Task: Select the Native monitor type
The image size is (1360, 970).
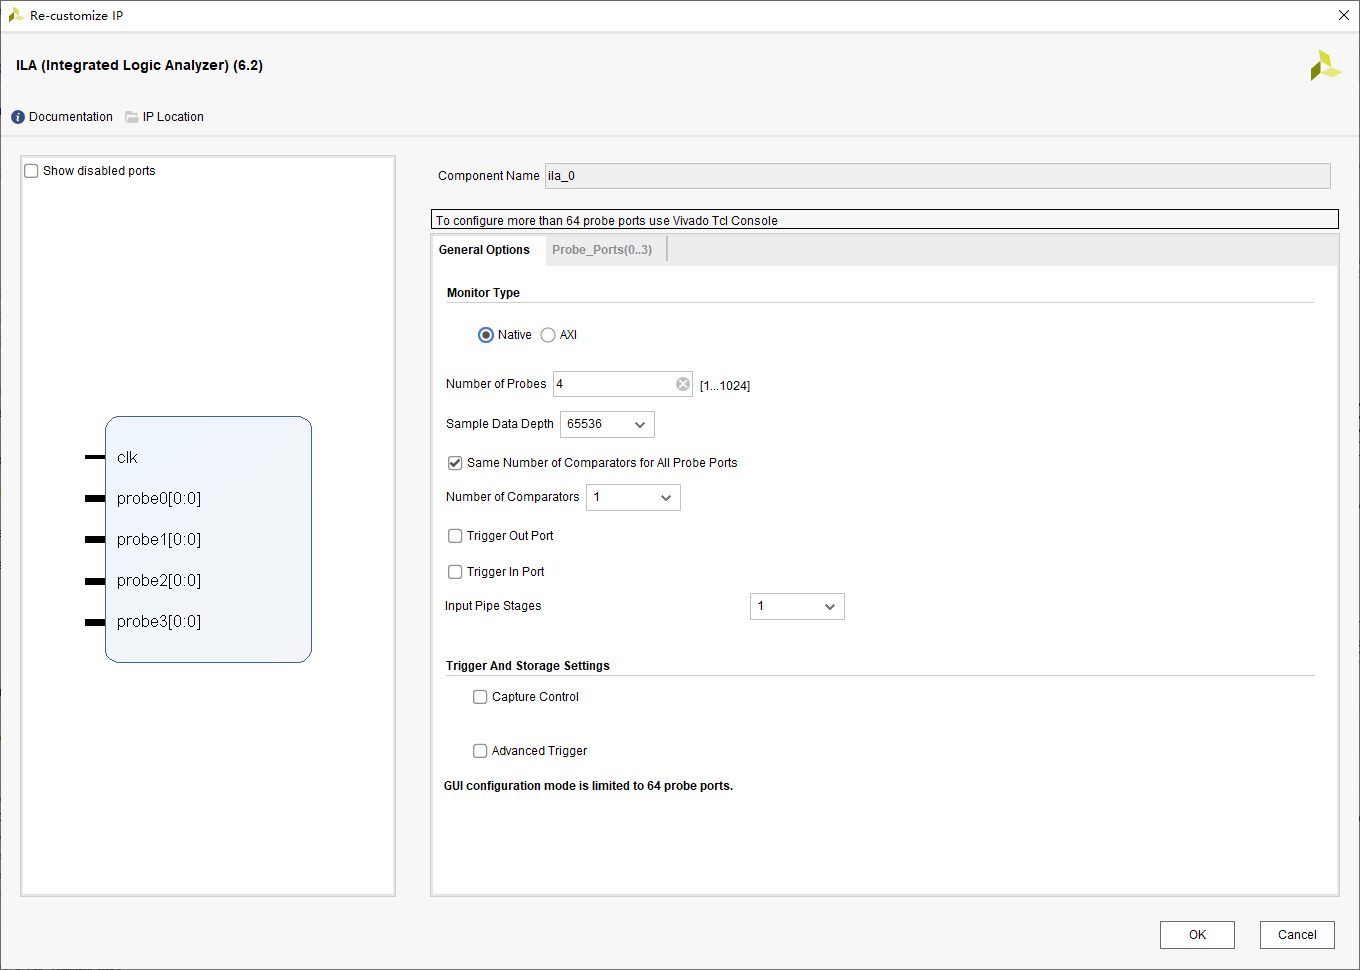Action: coord(486,335)
